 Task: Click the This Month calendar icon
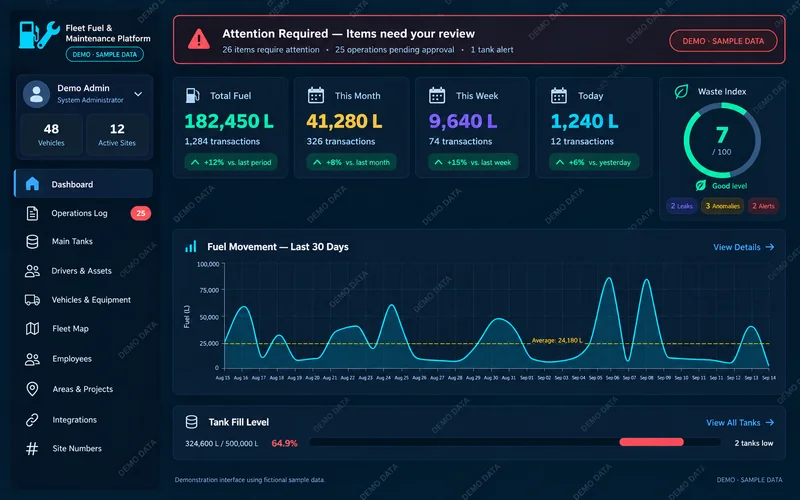[x=316, y=95]
